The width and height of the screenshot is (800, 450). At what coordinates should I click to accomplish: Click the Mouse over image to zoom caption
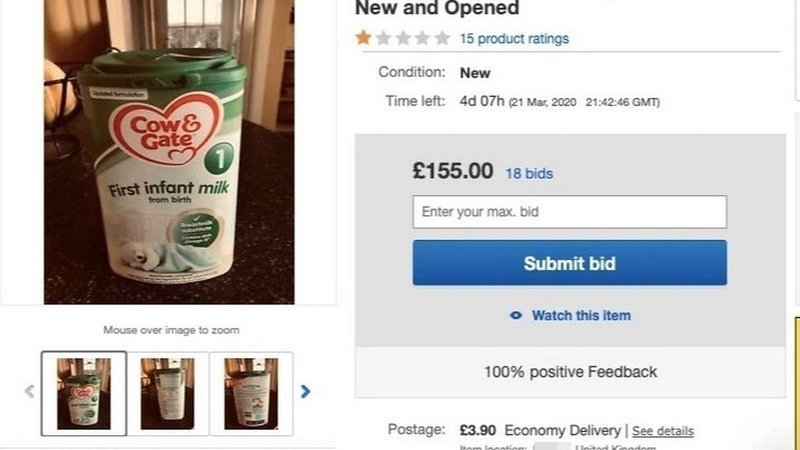tap(171, 330)
